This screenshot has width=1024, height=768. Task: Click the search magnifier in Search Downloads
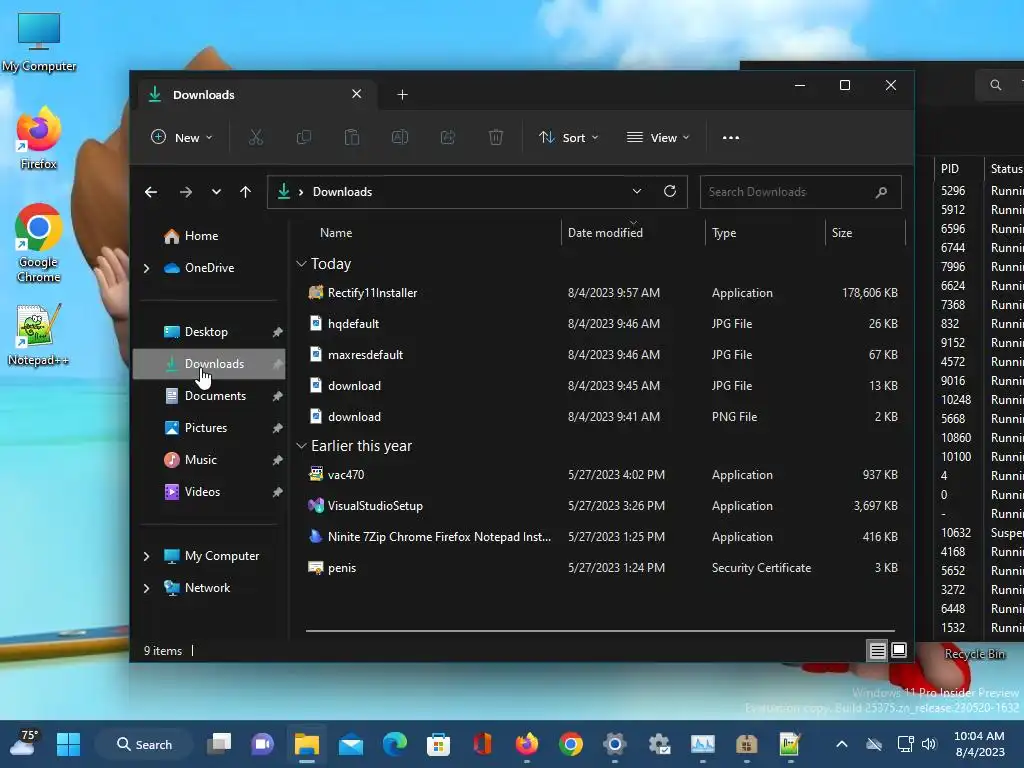pyautogui.click(x=881, y=192)
